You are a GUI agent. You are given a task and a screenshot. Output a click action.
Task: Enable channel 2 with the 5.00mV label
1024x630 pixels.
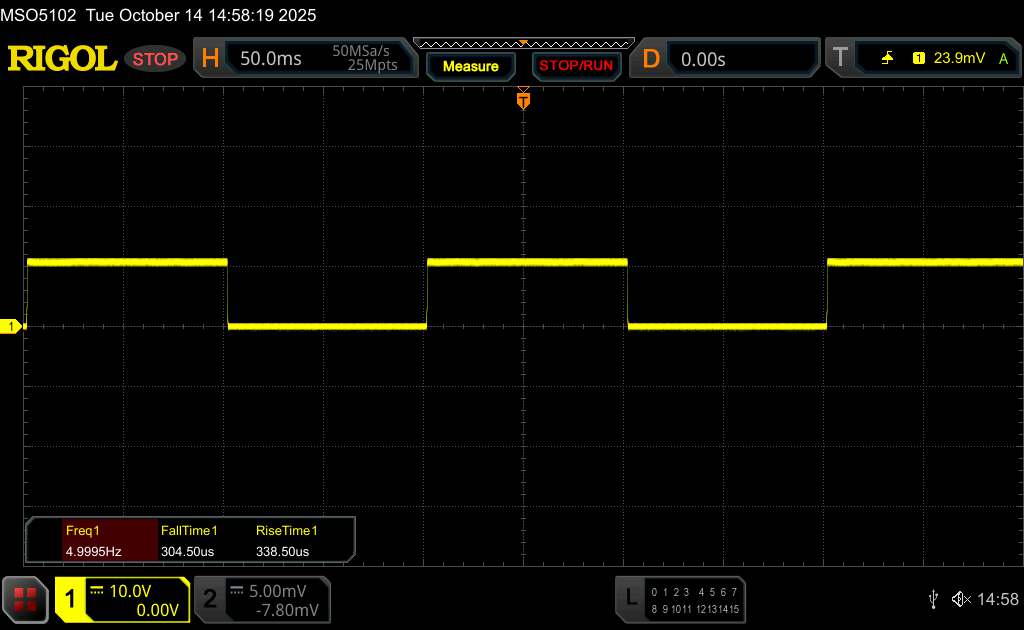click(x=260, y=600)
